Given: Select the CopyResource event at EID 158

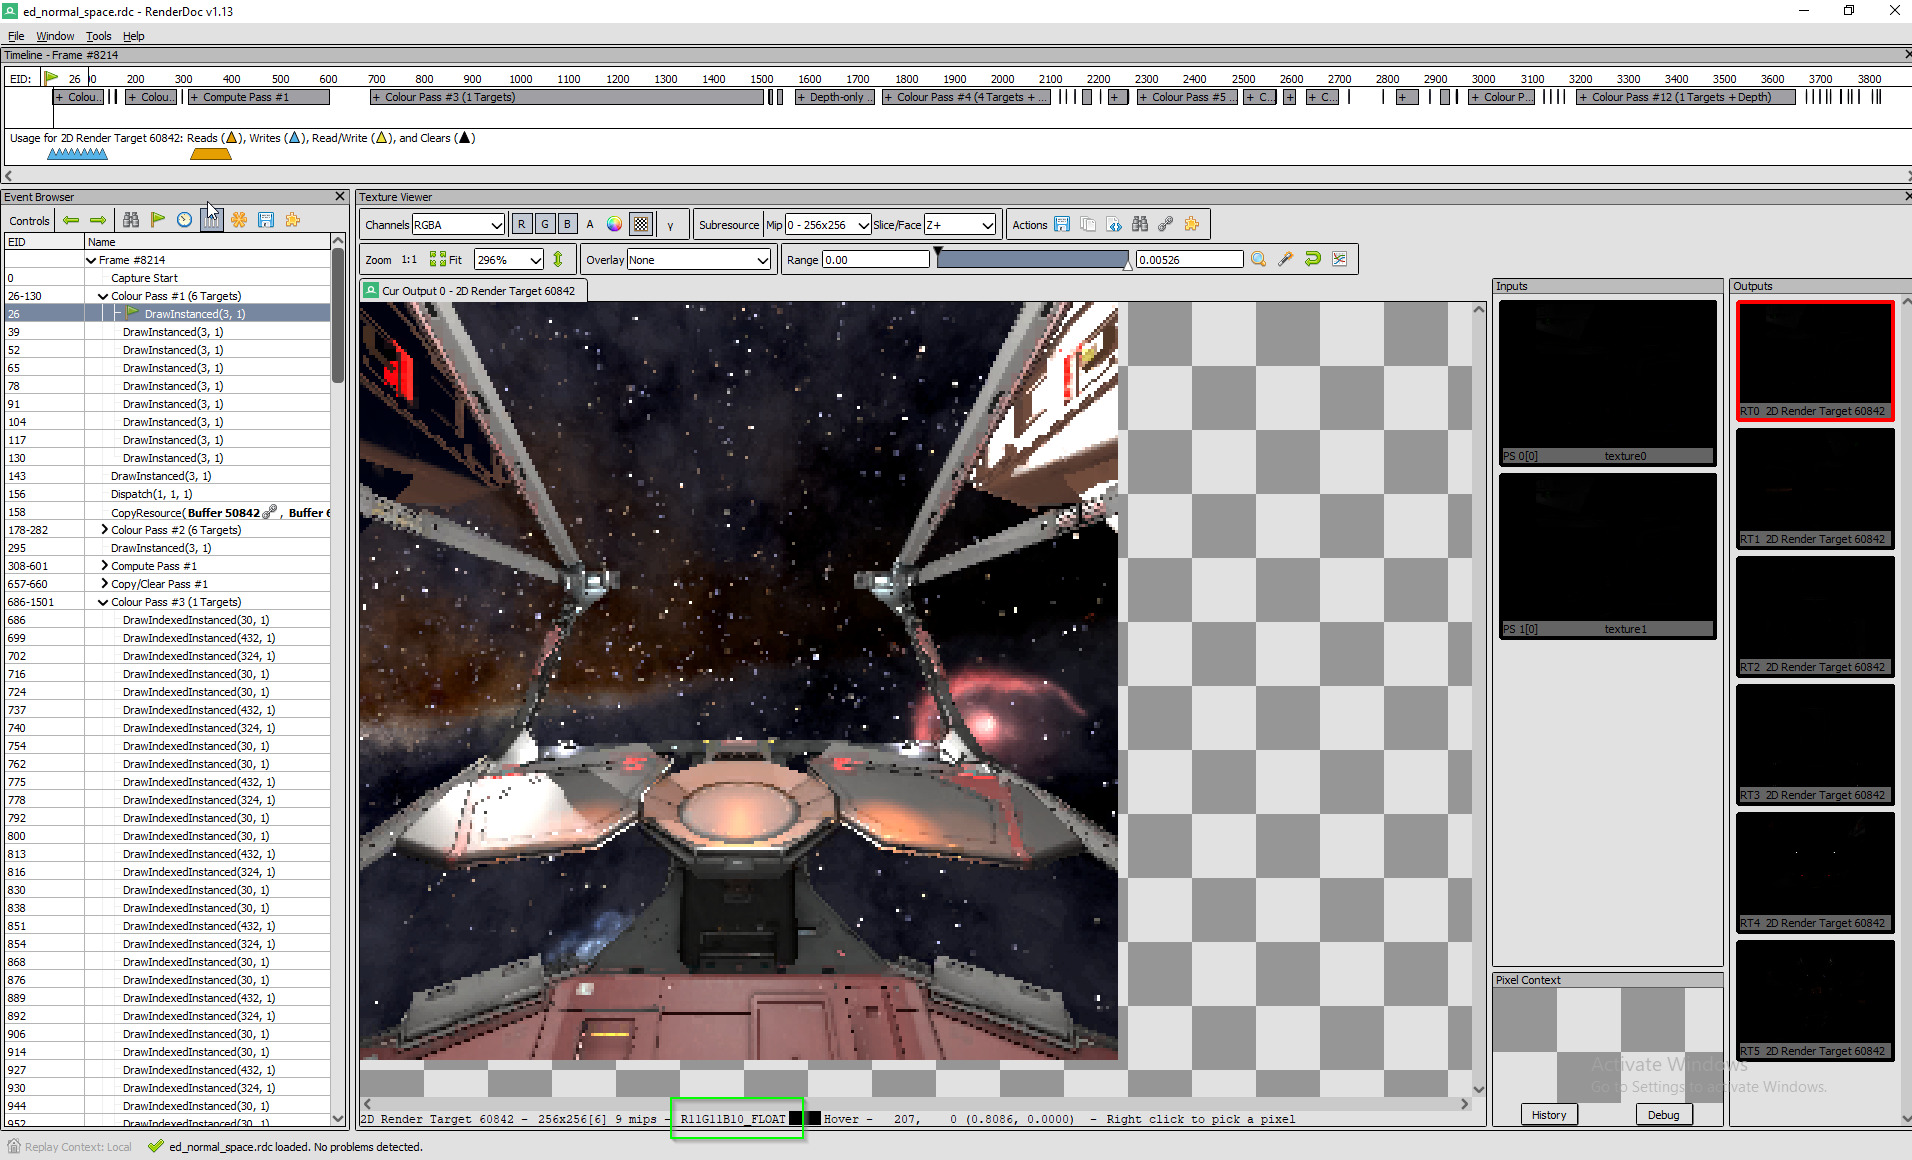Looking at the screenshot, I should coord(168,512).
